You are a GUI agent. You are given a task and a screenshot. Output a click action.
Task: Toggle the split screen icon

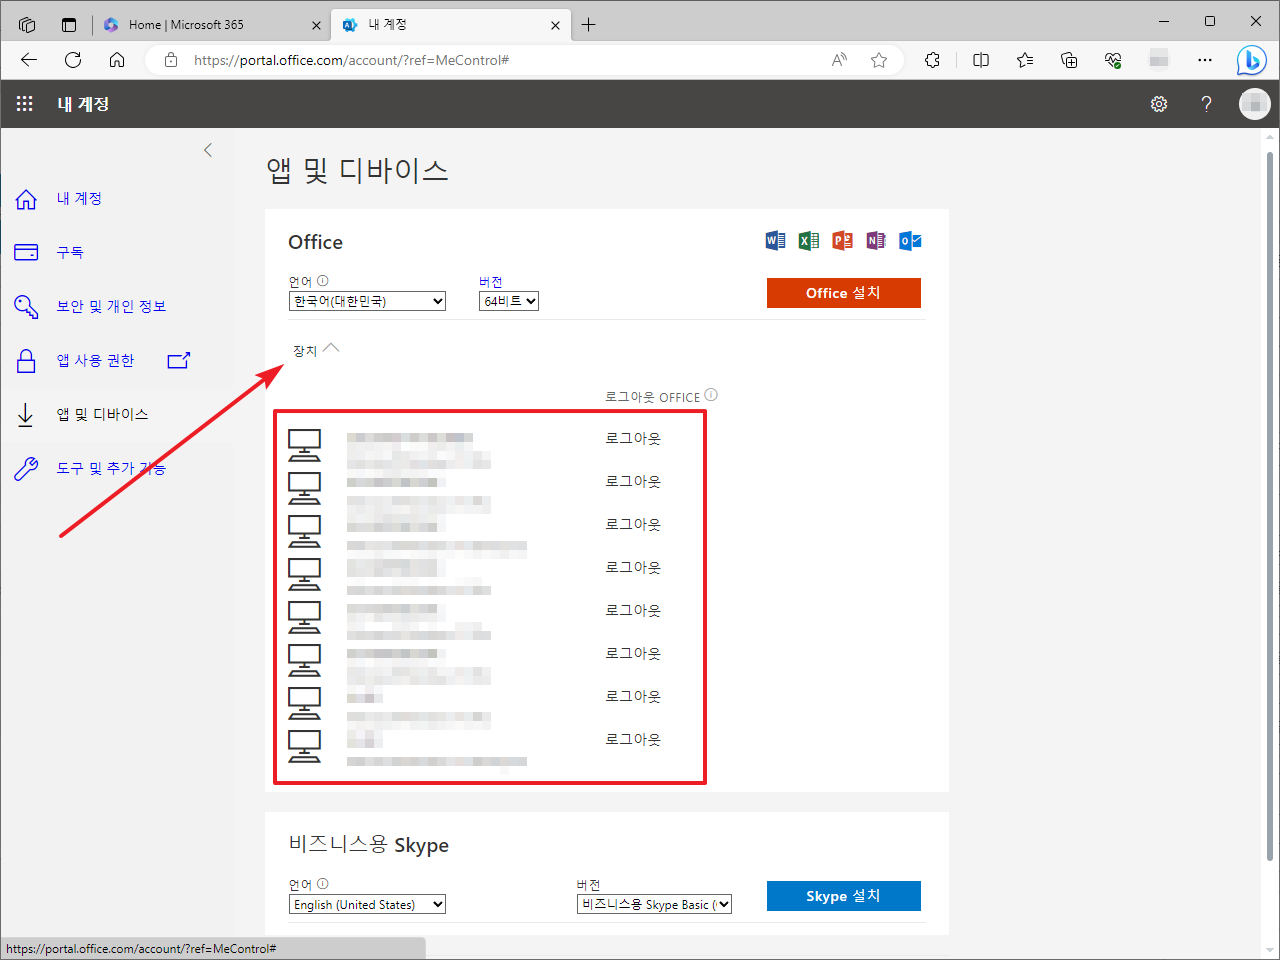pos(981,60)
